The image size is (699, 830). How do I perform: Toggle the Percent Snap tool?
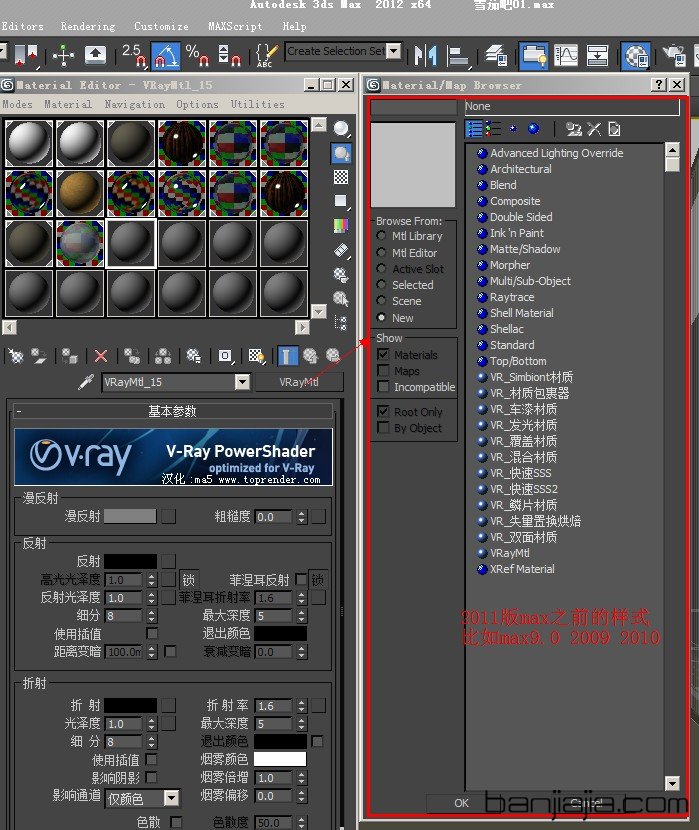click(x=197, y=55)
